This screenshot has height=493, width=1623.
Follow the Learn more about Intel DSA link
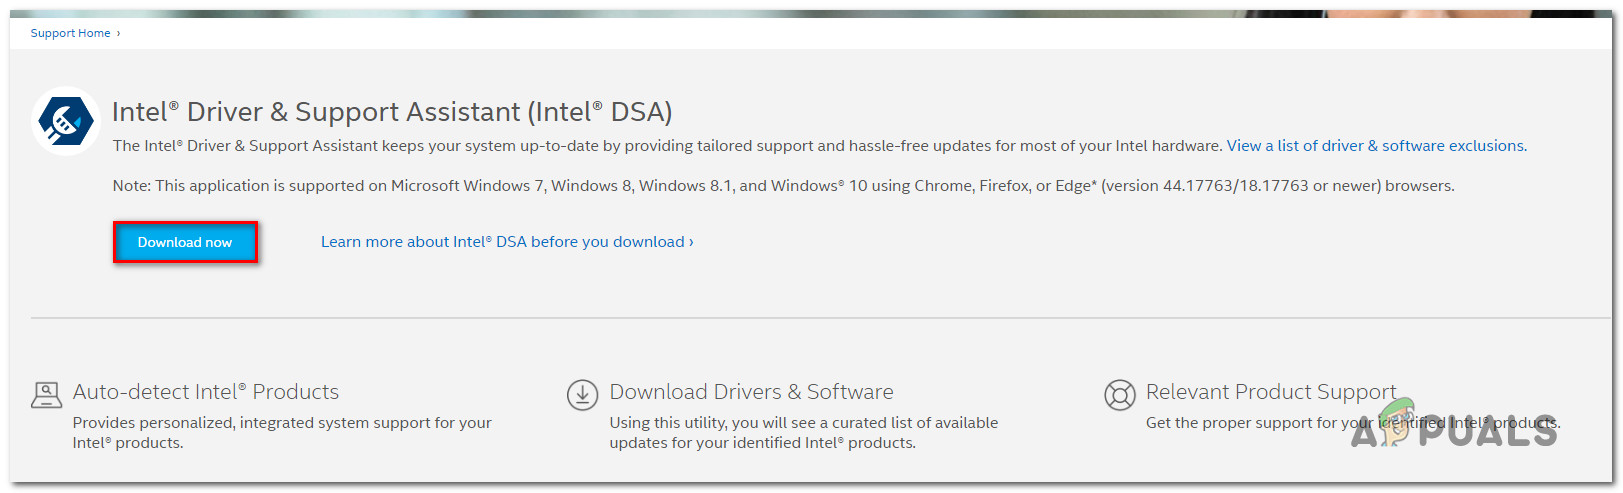click(506, 242)
